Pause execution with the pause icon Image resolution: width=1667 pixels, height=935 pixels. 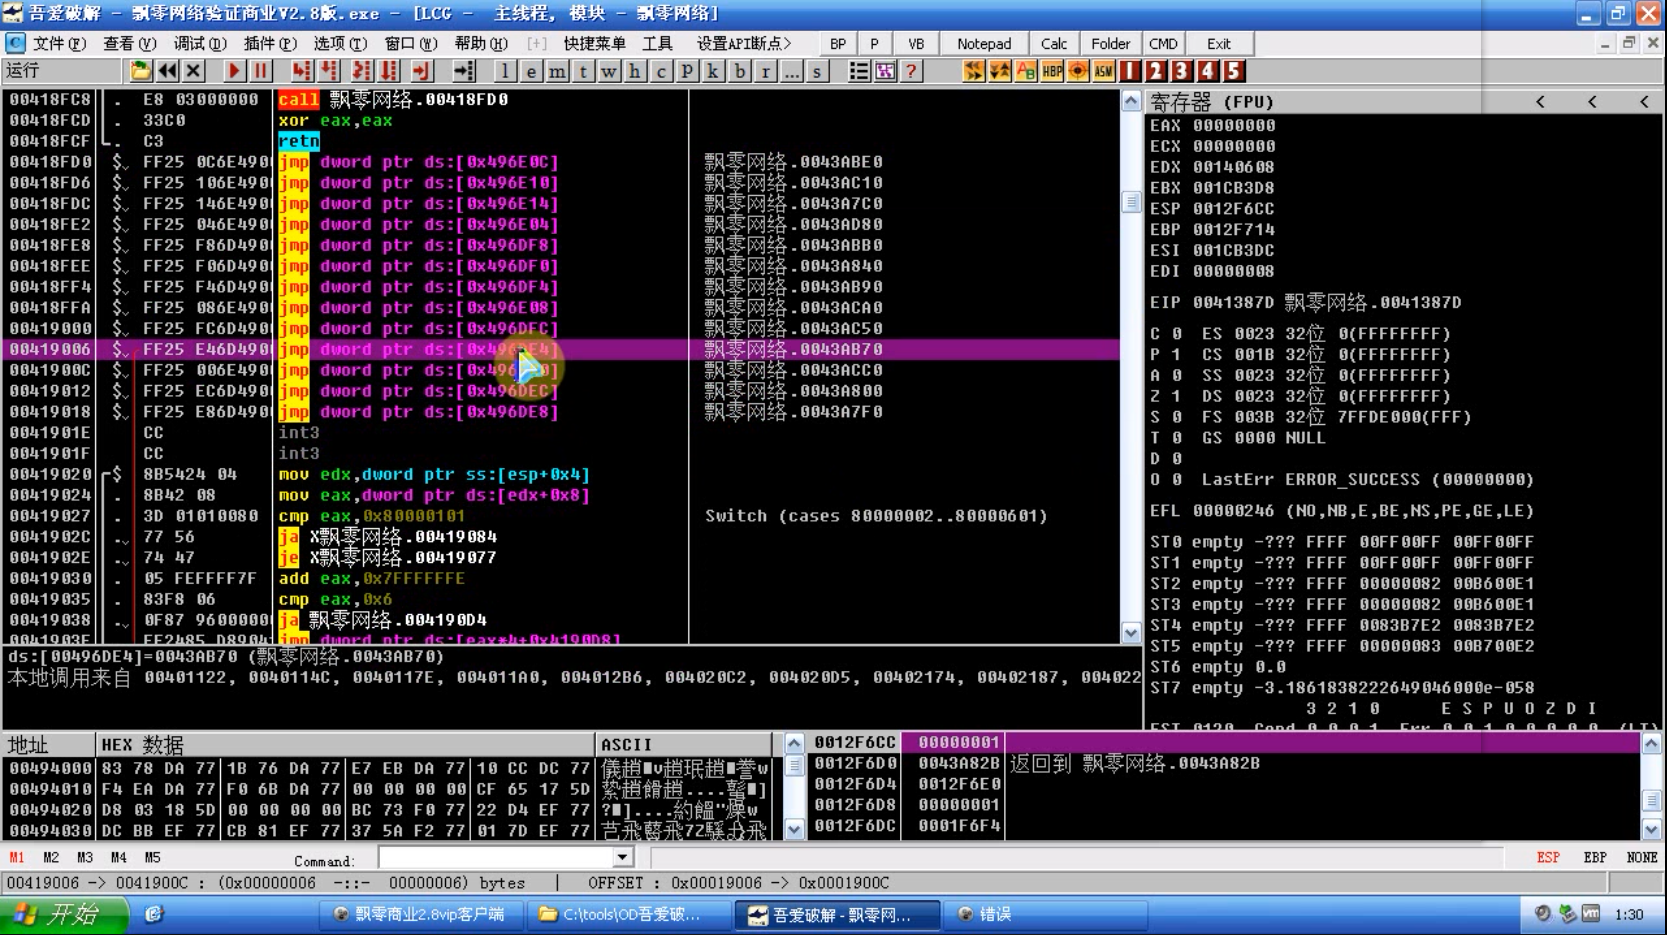(x=260, y=71)
